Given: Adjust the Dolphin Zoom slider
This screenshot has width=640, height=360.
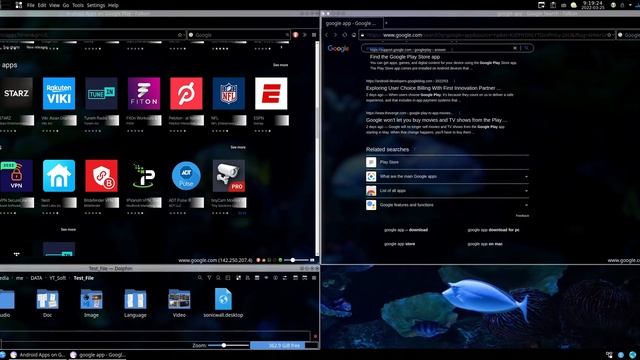Looking at the screenshot, I should pyautogui.click(x=228, y=345).
